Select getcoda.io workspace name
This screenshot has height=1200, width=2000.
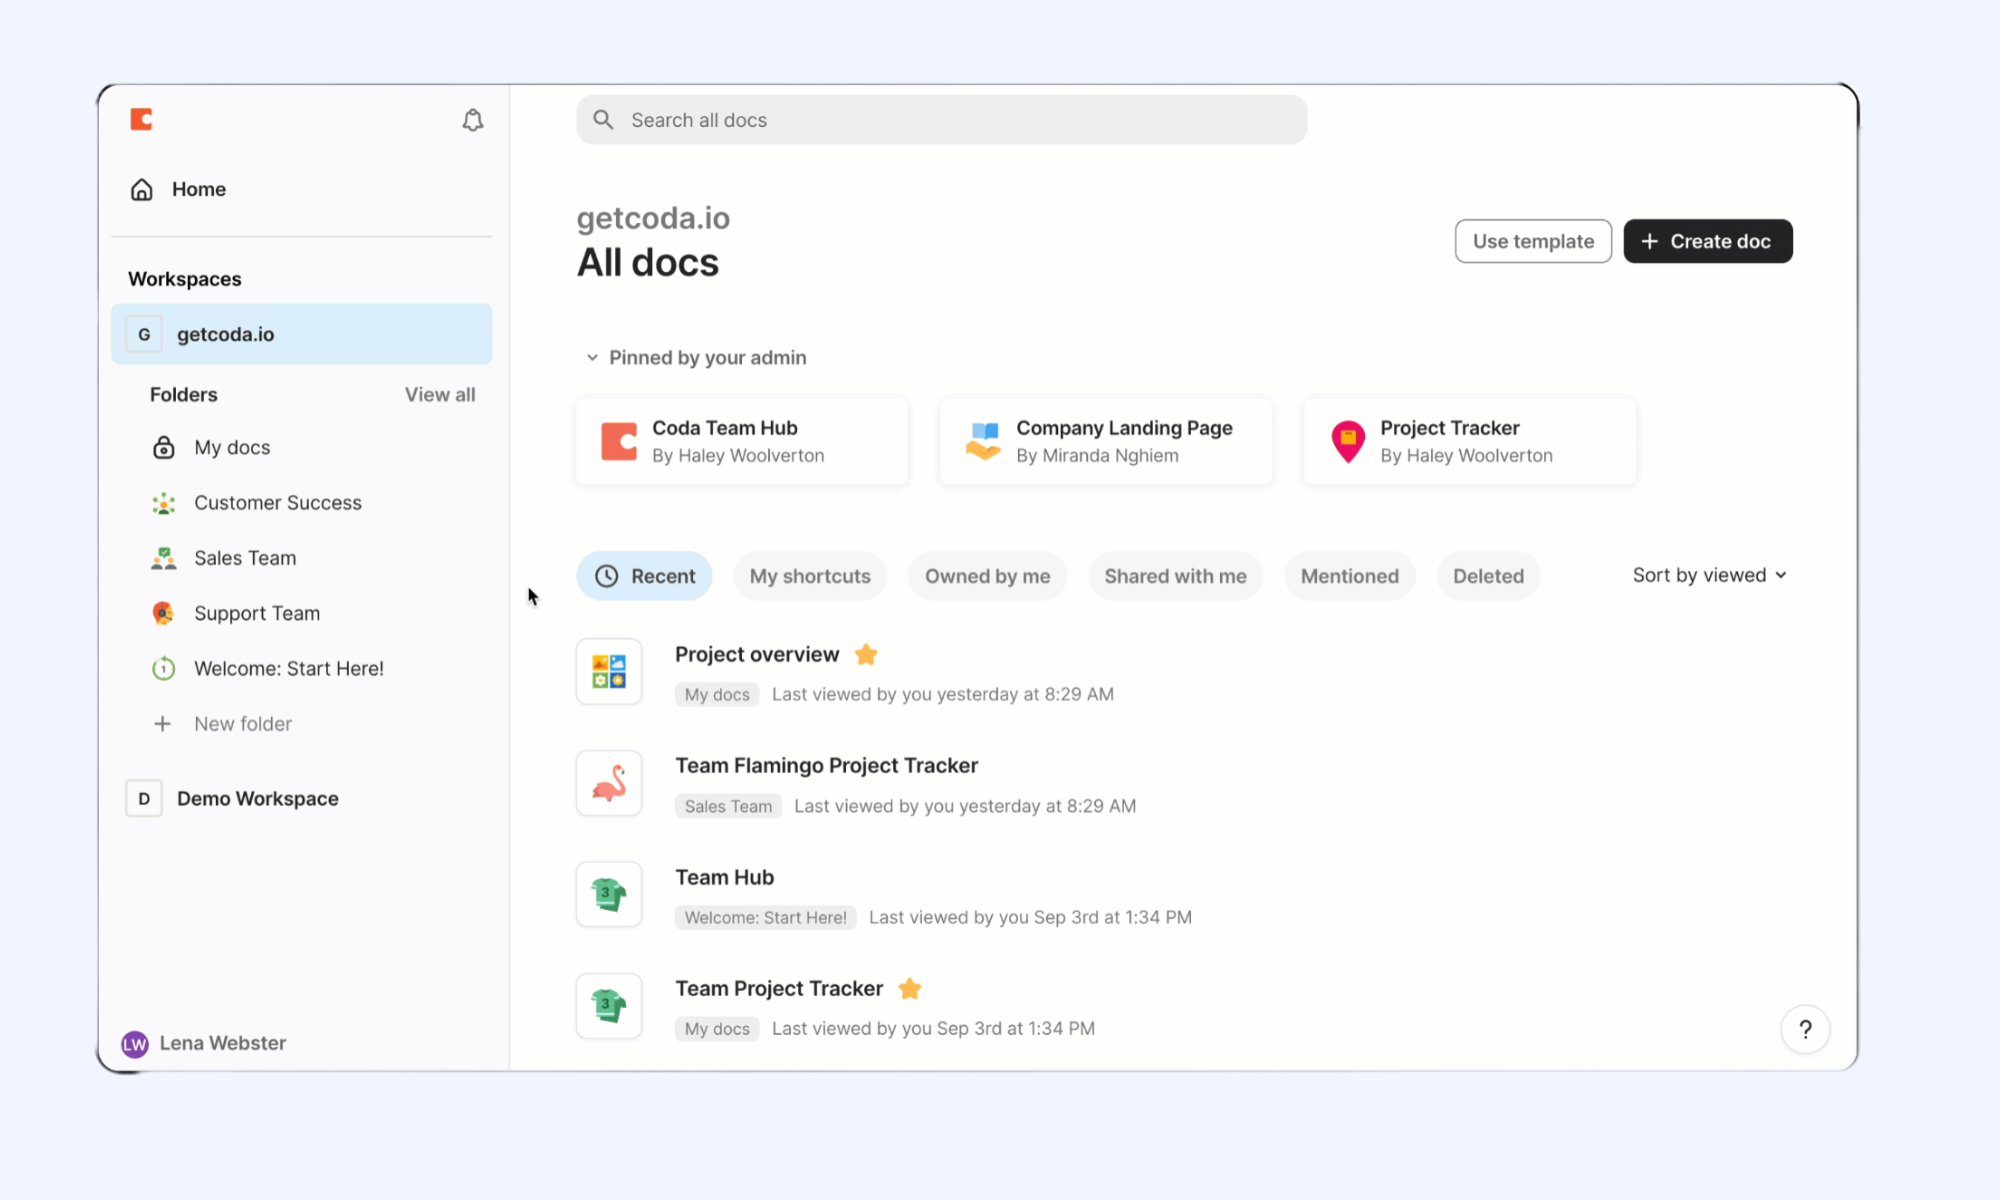[225, 334]
